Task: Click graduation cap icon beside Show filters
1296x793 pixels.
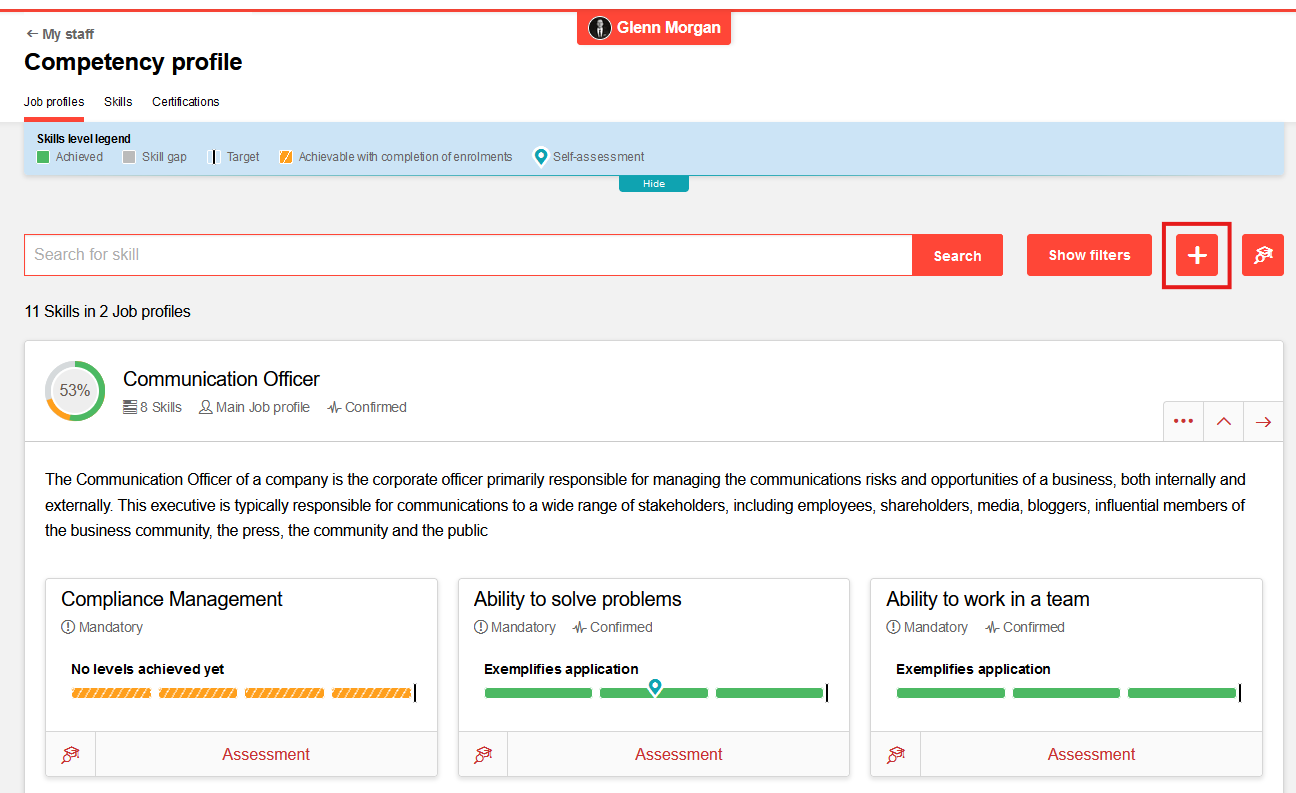Action: 1262,255
